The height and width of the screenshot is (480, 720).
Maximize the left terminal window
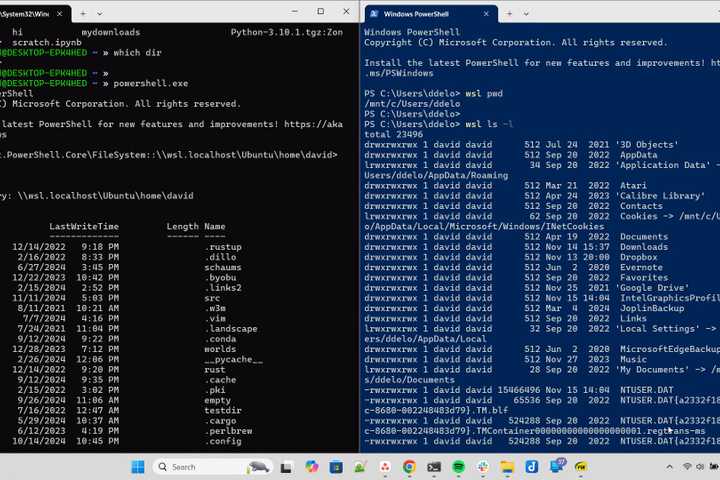[x=321, y=11]
